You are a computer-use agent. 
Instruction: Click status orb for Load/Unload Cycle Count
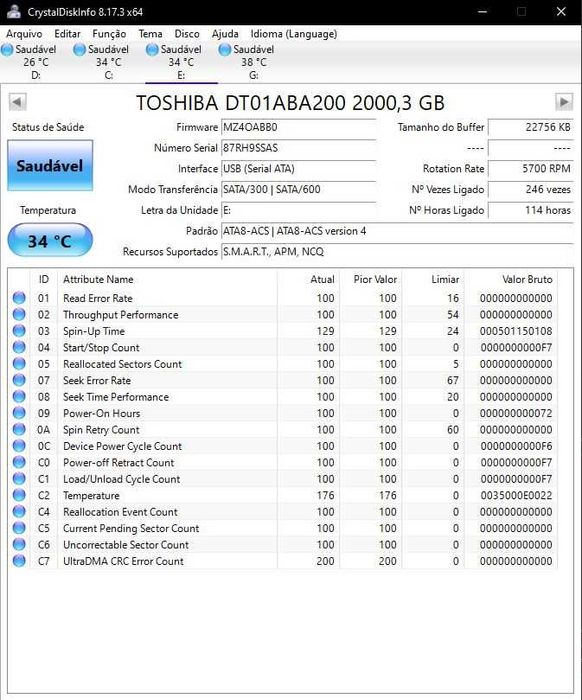(x=19, y=479)
